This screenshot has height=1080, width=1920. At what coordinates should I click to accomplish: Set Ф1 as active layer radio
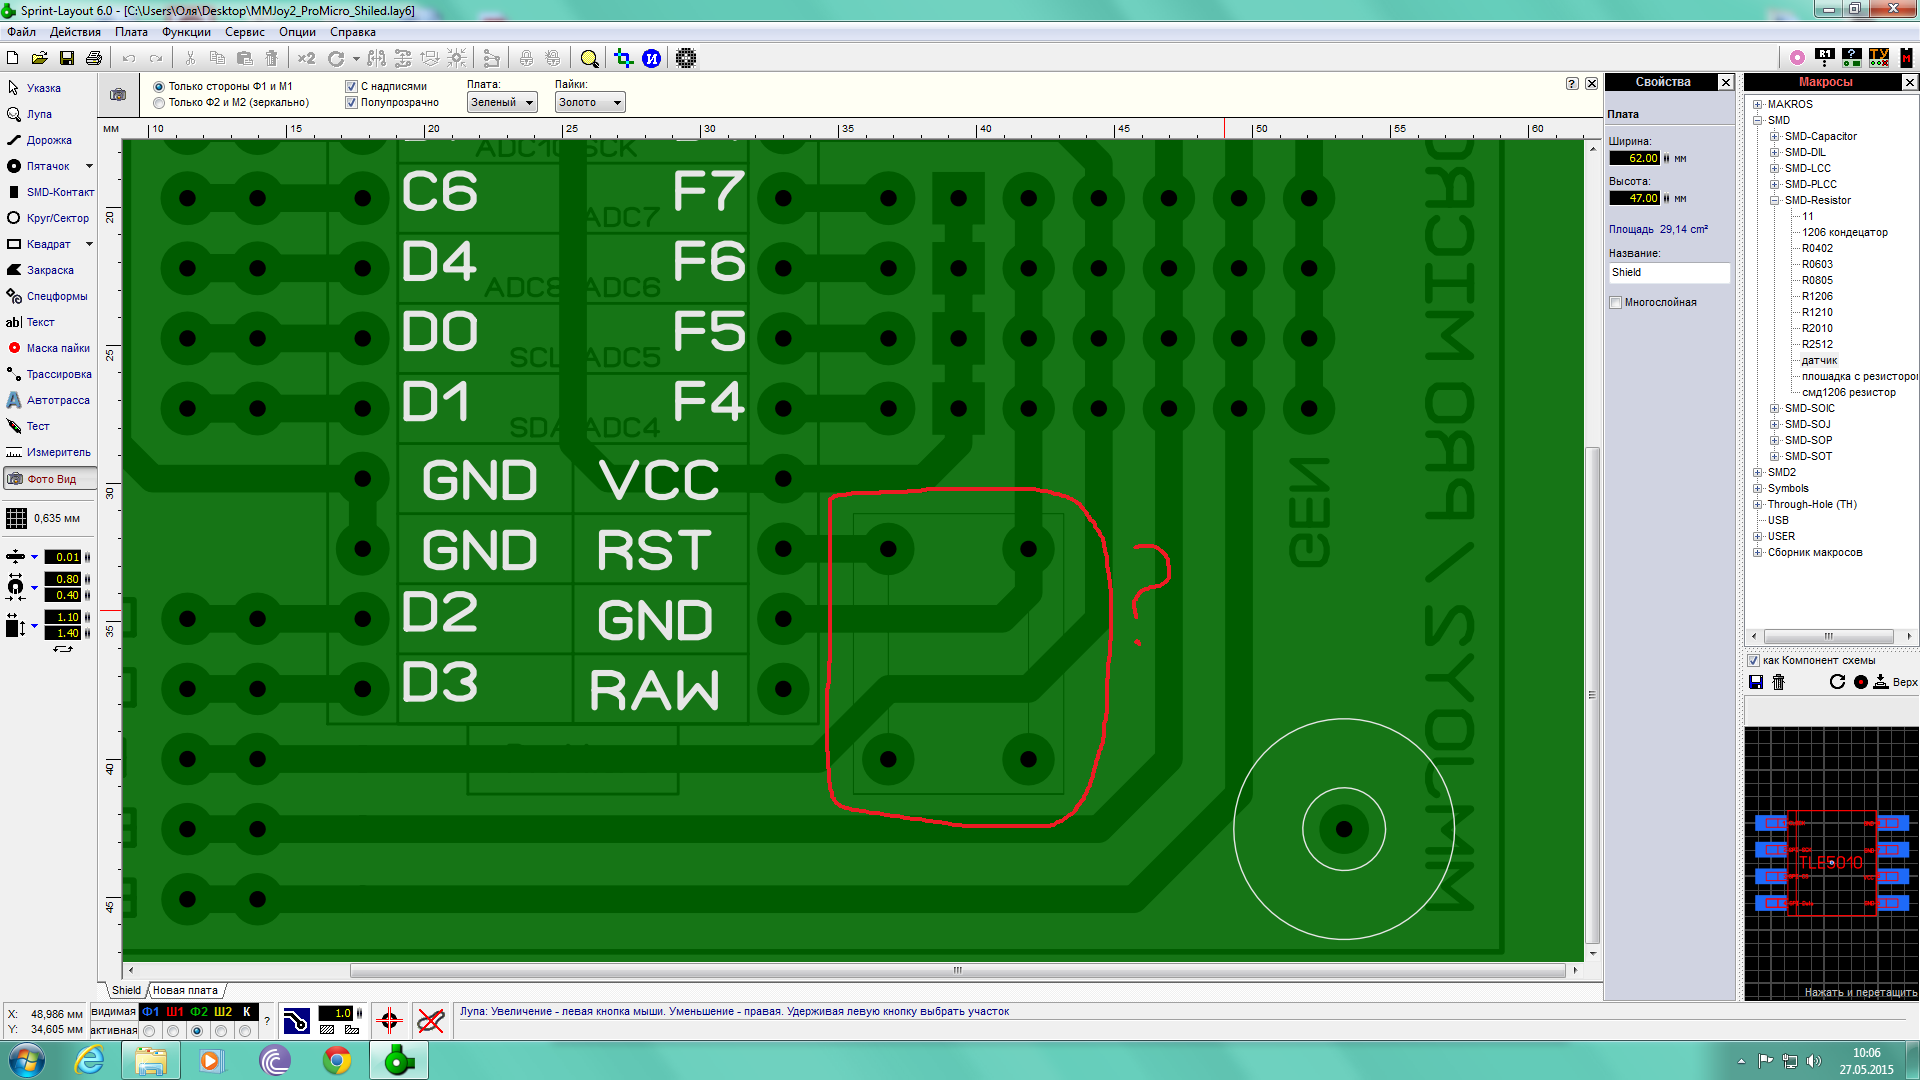coord(149,1031)
